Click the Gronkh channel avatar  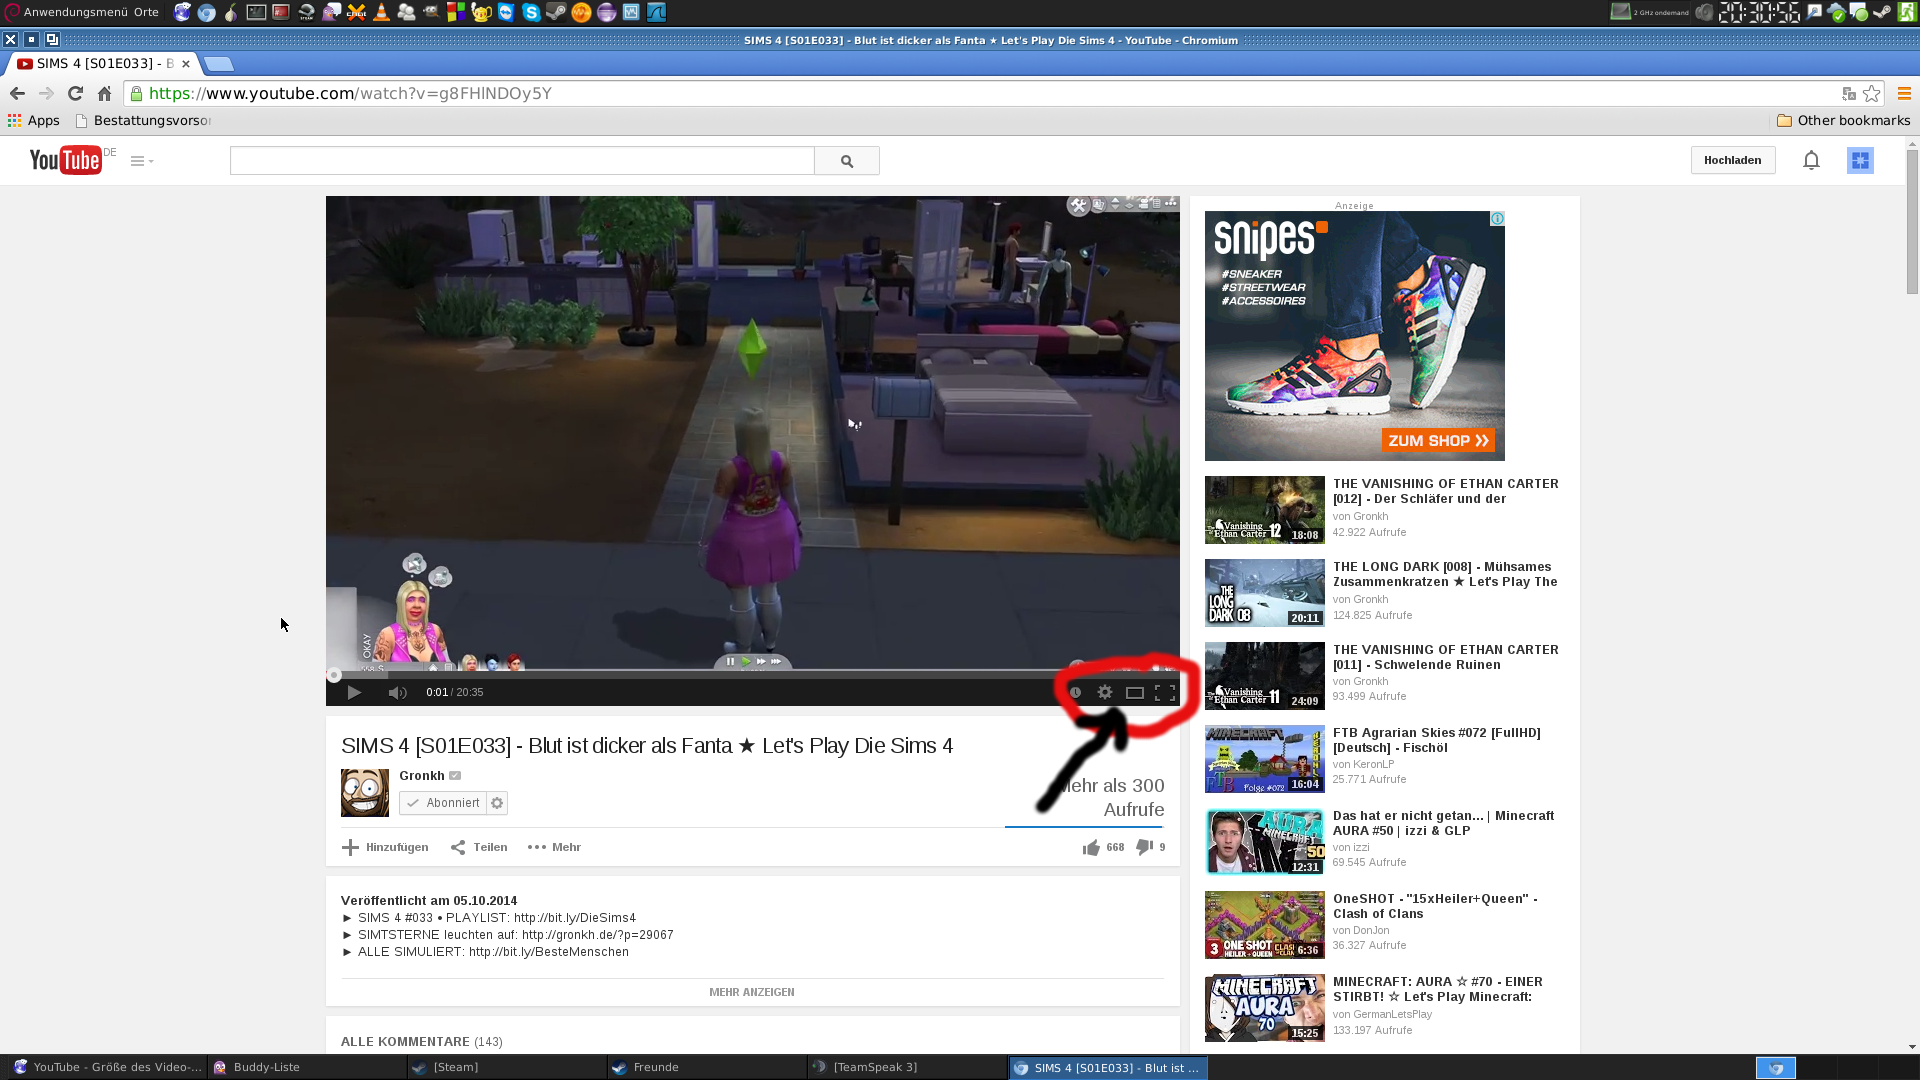pyautogui.click(x=365, y=793)
